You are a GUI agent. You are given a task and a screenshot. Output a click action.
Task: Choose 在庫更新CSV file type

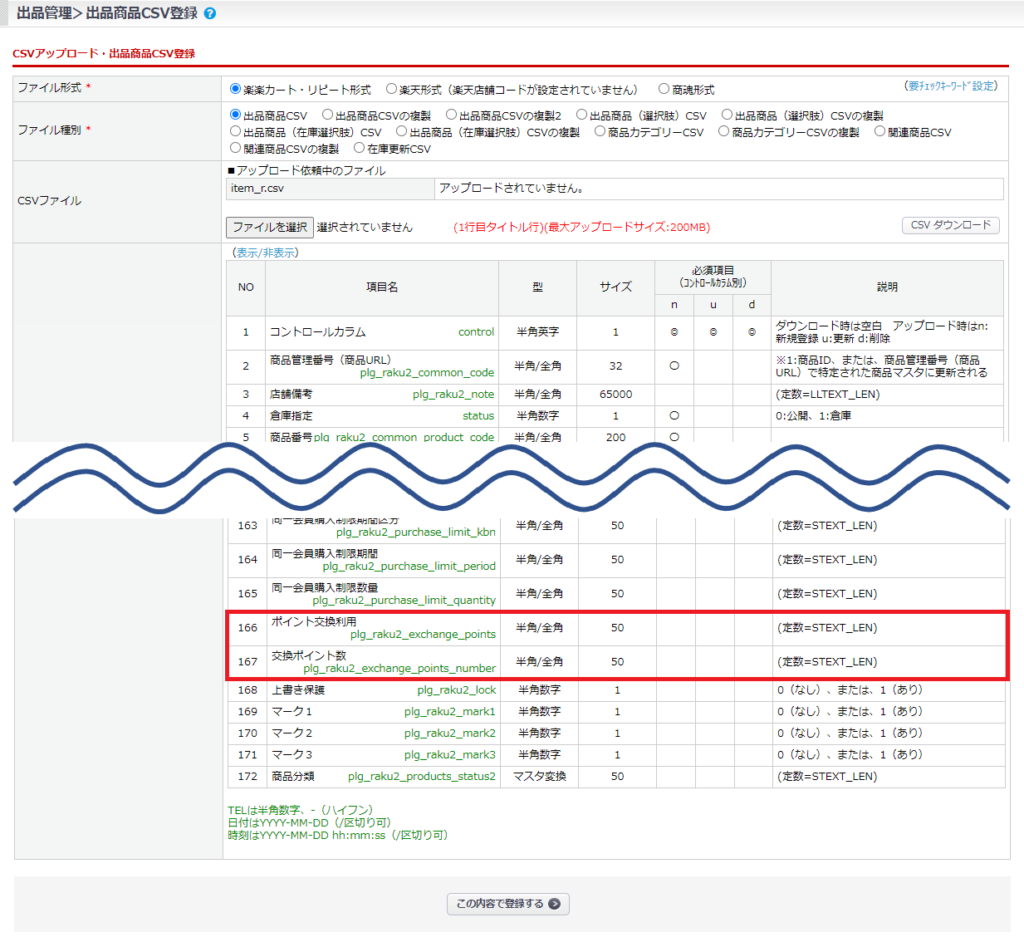click(x=360, y=148)
